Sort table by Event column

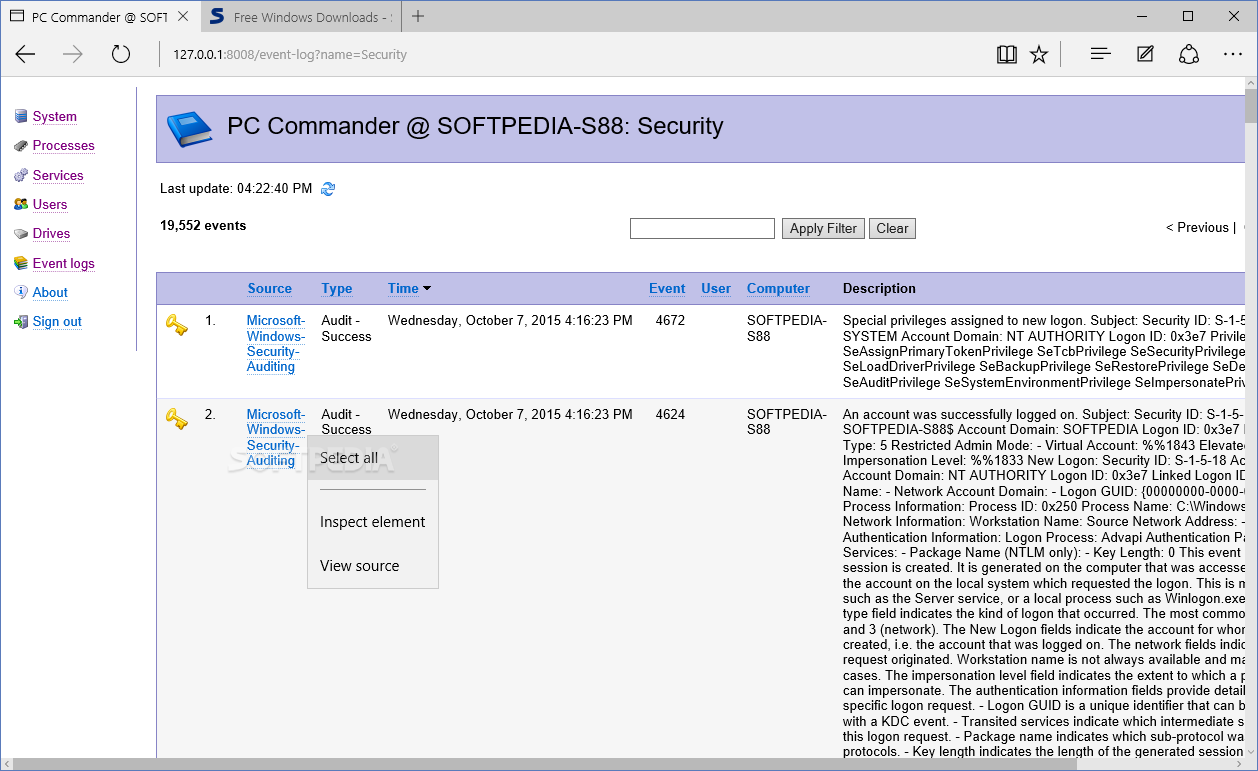pos(667,289)
